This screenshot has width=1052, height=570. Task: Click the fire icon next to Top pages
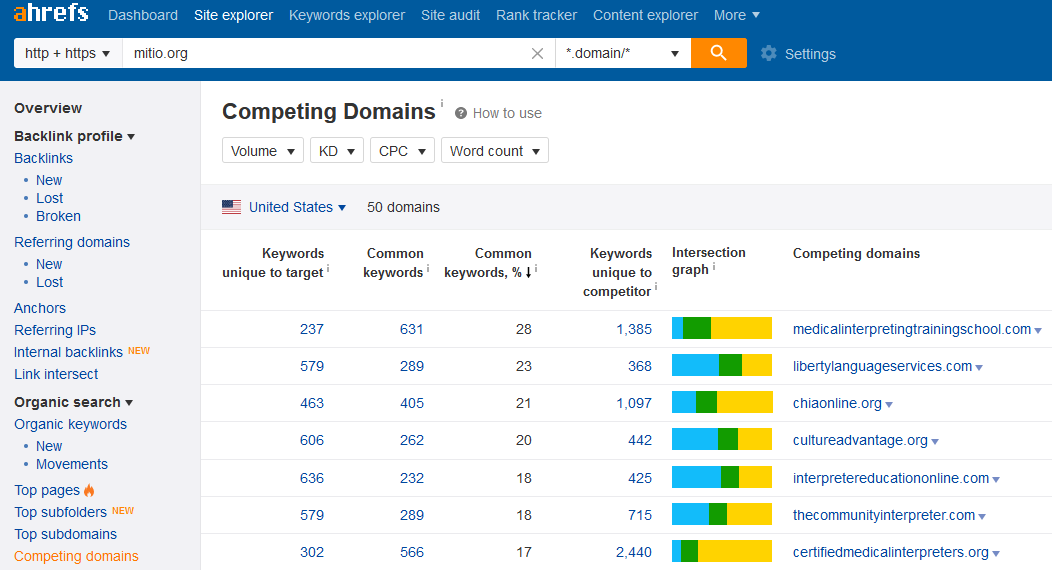(x=89, y=490)
